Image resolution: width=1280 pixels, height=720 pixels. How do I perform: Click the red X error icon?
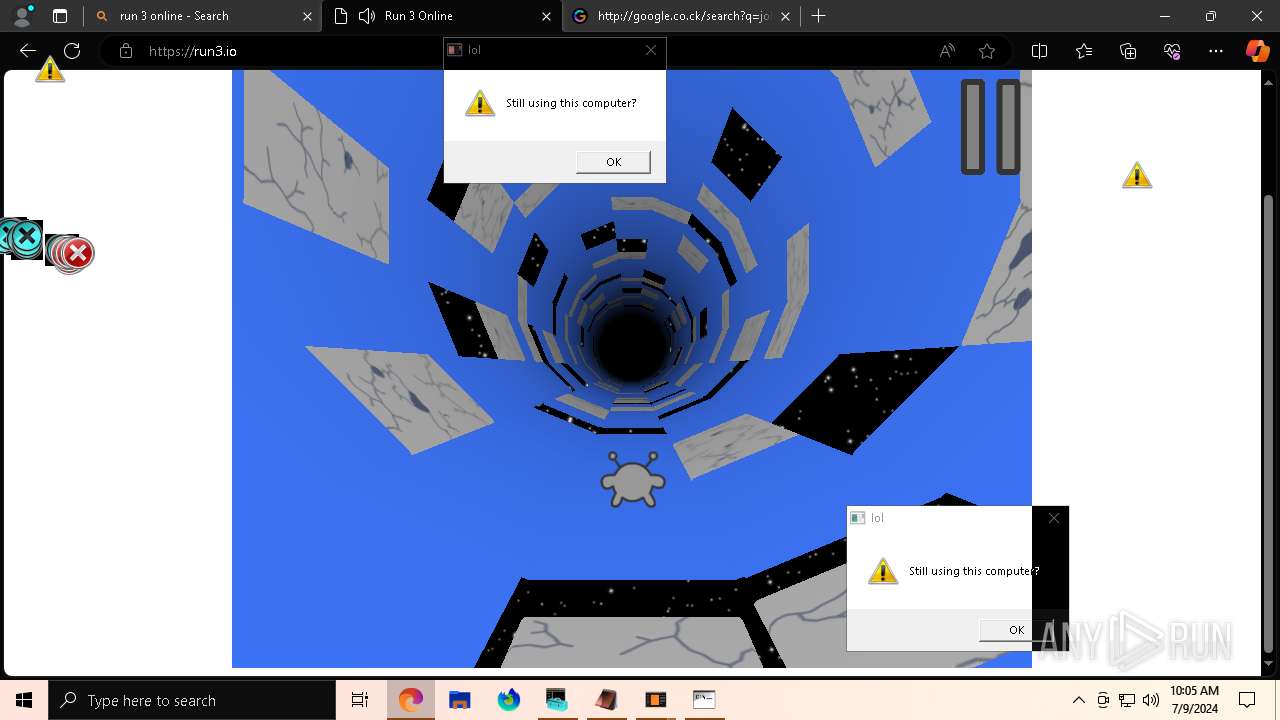click(x=77, y=253)
